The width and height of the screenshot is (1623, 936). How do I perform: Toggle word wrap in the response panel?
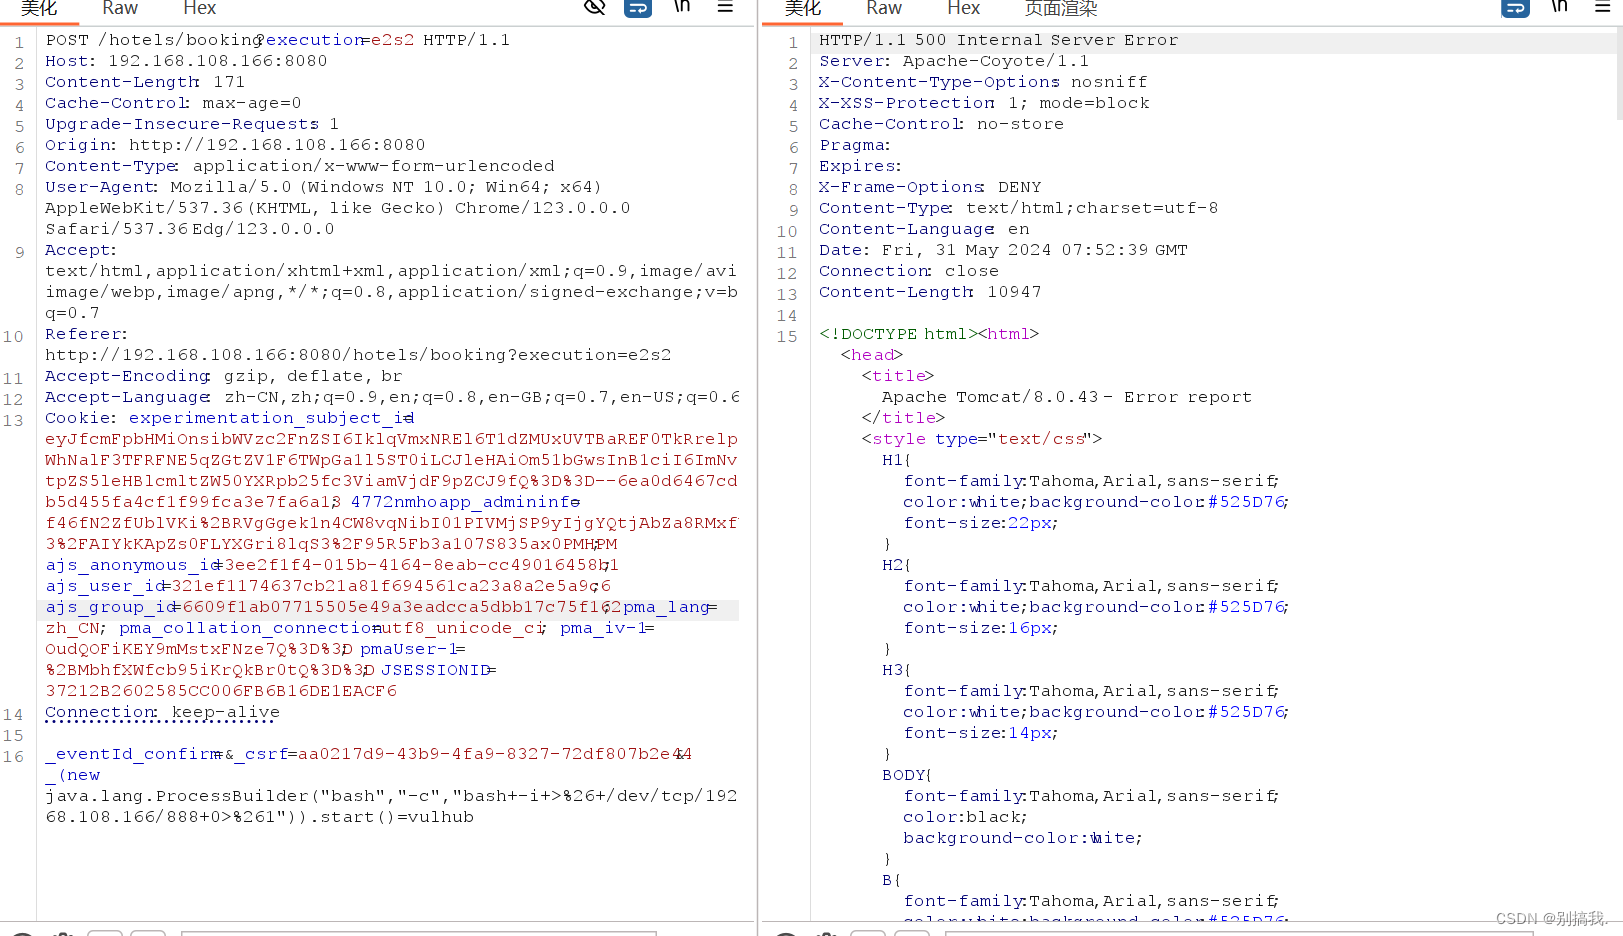click(x=1516, y=8)
